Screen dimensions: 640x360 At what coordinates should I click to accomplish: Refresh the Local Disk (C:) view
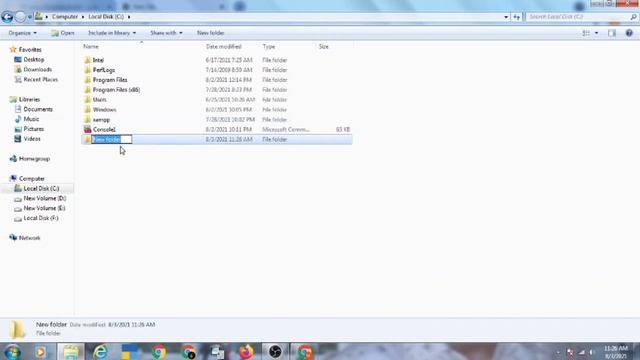pos(517,17)
